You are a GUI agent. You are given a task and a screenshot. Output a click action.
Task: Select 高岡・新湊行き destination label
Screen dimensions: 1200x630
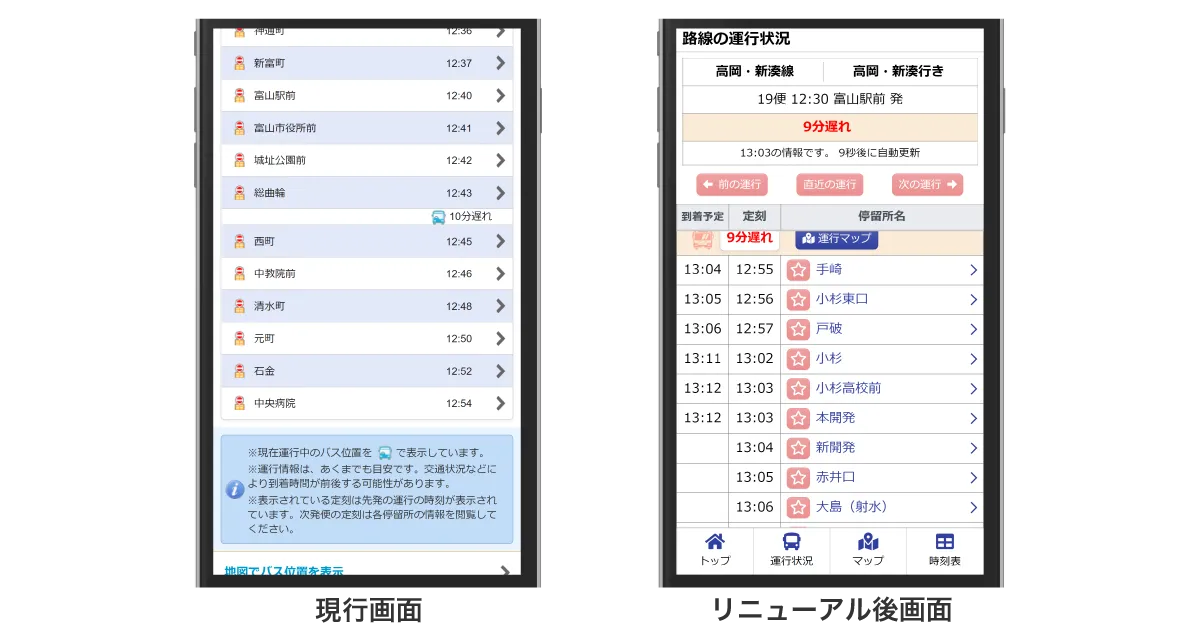point(898,71)
